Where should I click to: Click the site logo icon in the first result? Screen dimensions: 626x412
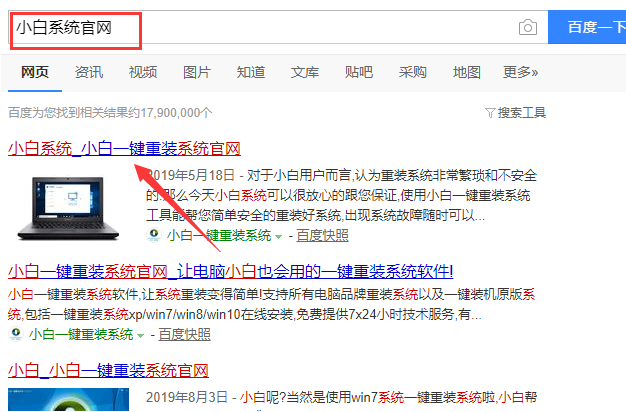click(154, 235)
